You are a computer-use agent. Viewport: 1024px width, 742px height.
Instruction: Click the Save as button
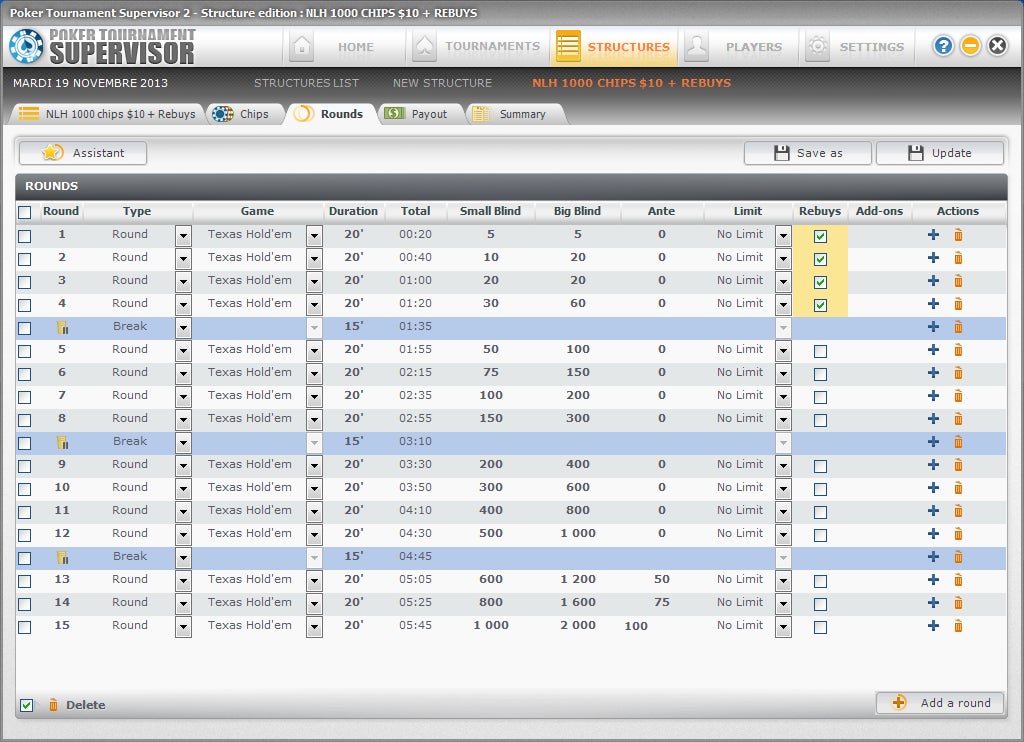tap(807, 153)
